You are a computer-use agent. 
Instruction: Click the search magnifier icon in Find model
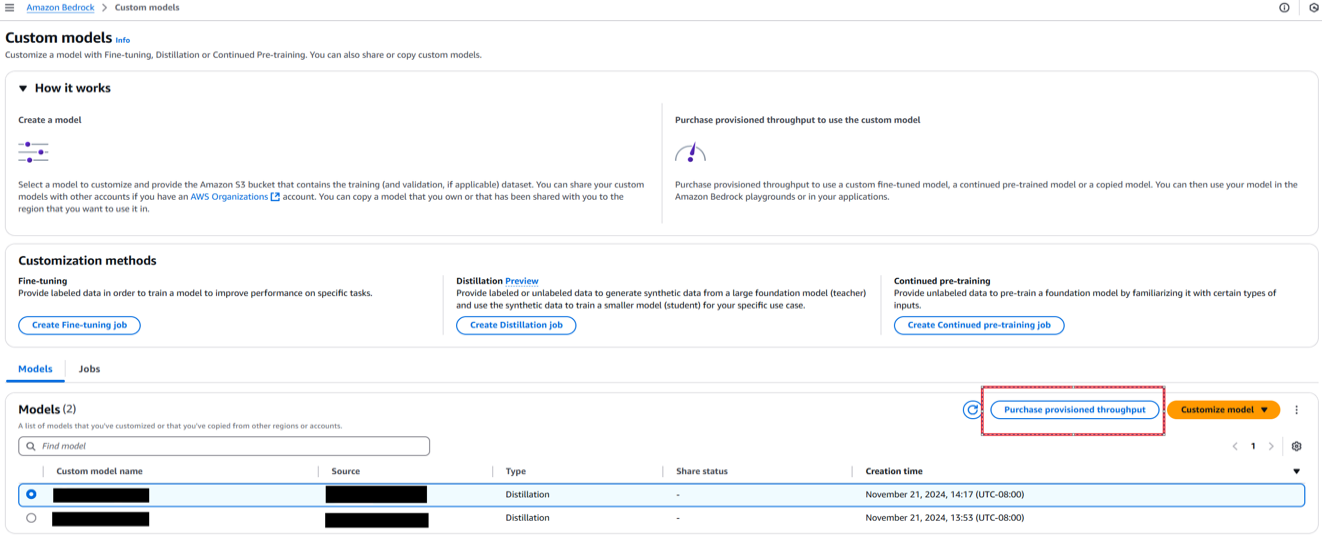point(31,446)
